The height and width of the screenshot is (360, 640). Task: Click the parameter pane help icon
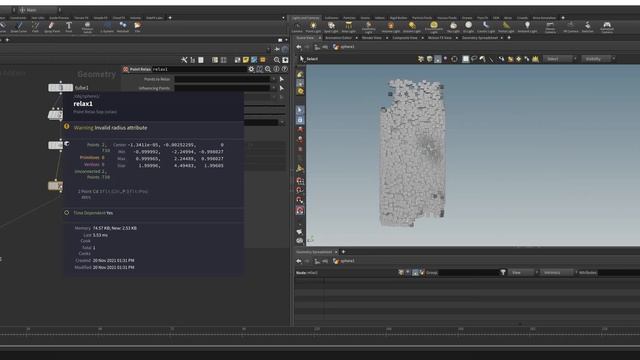(x=284, y=69)
